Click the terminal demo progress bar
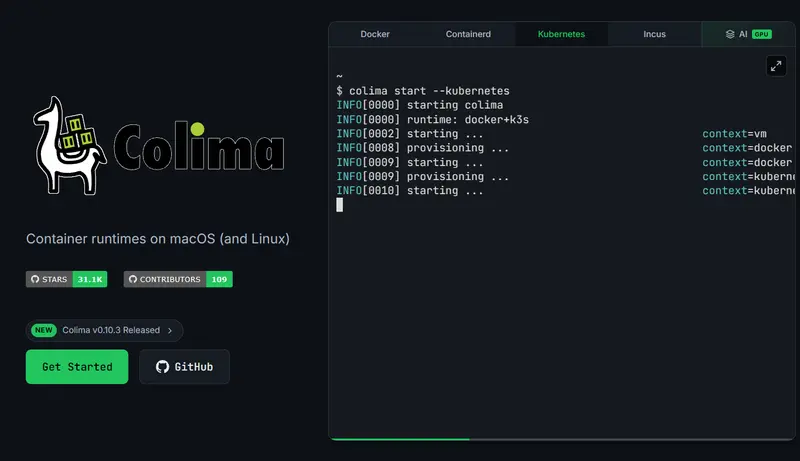The image size is (800, 461). tap(561, 439)
